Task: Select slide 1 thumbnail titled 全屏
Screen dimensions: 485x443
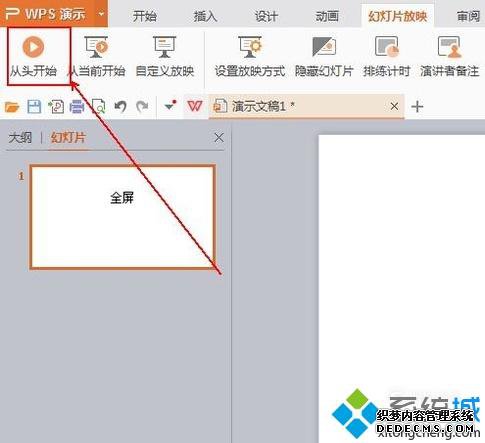Action: point(122,217)
